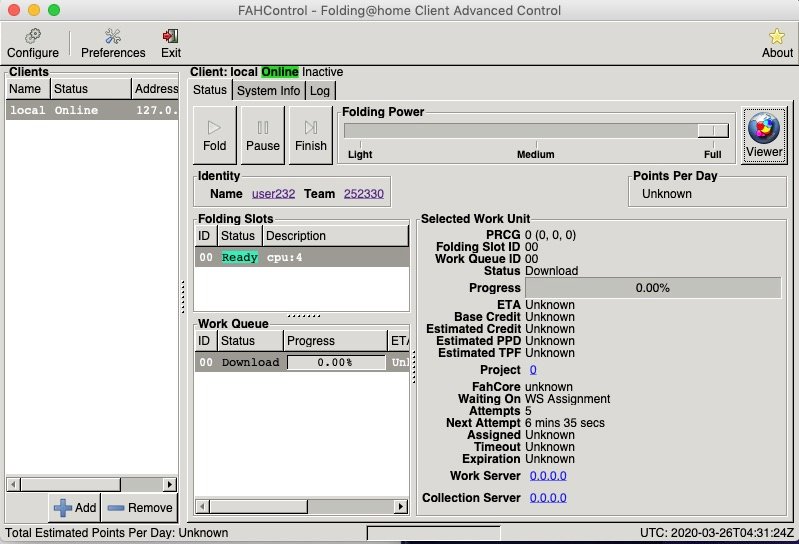
Task: Click the Exit toolbar icon
Action: point(171,43)
